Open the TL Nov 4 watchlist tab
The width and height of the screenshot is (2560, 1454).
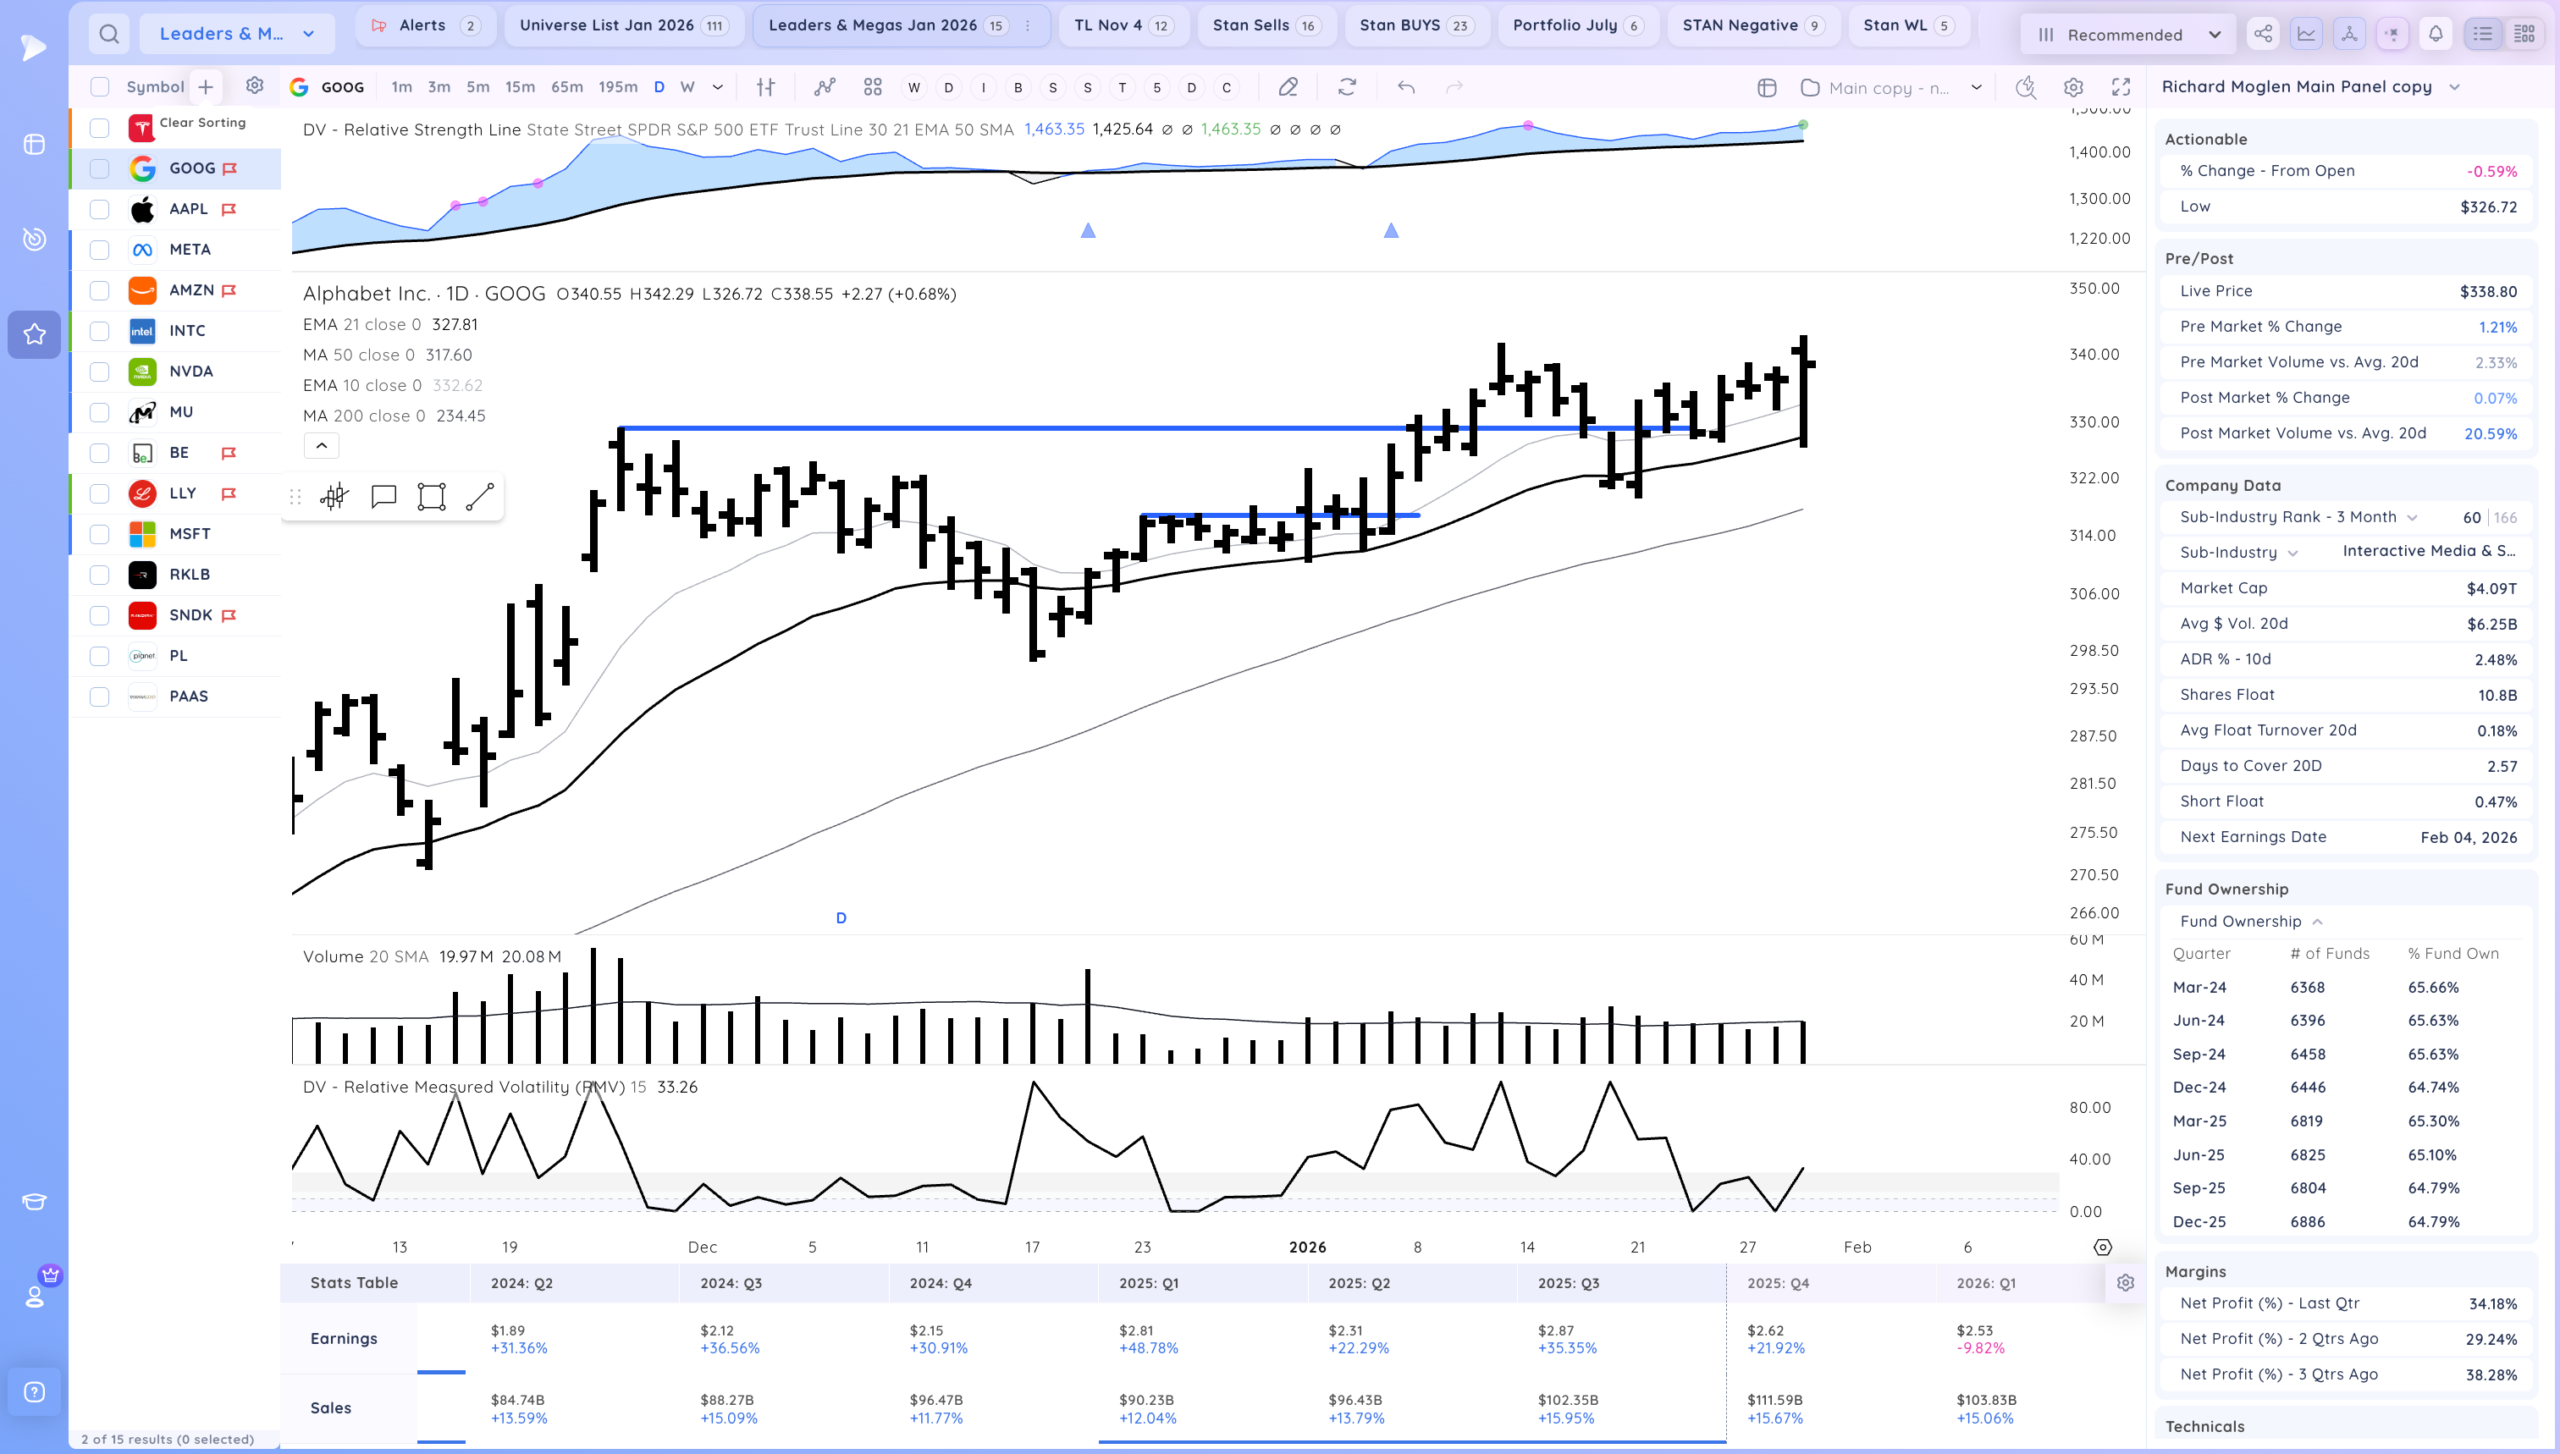point(1121,25)
